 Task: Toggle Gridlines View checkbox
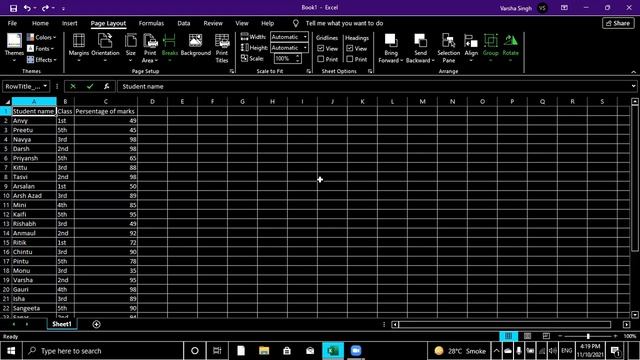point(321,48)
